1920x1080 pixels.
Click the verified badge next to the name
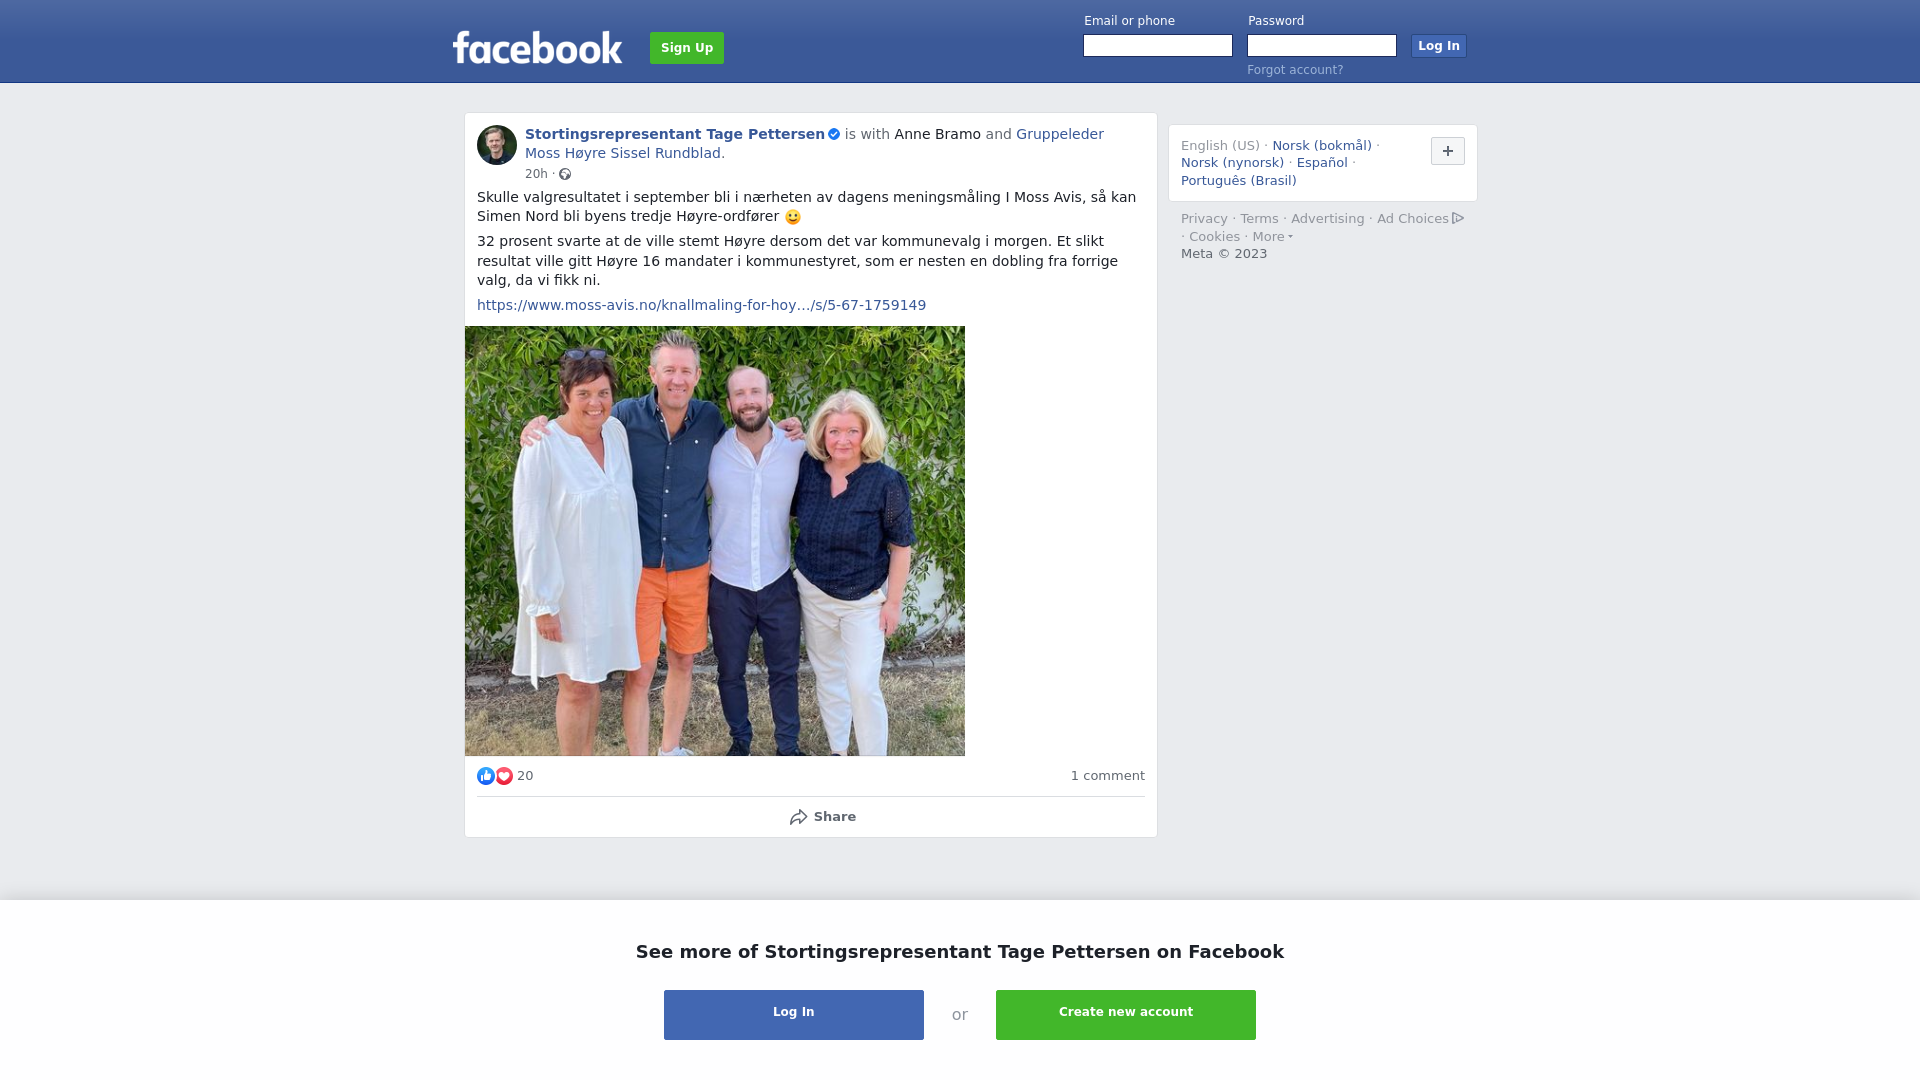click(x=834, y=134)
